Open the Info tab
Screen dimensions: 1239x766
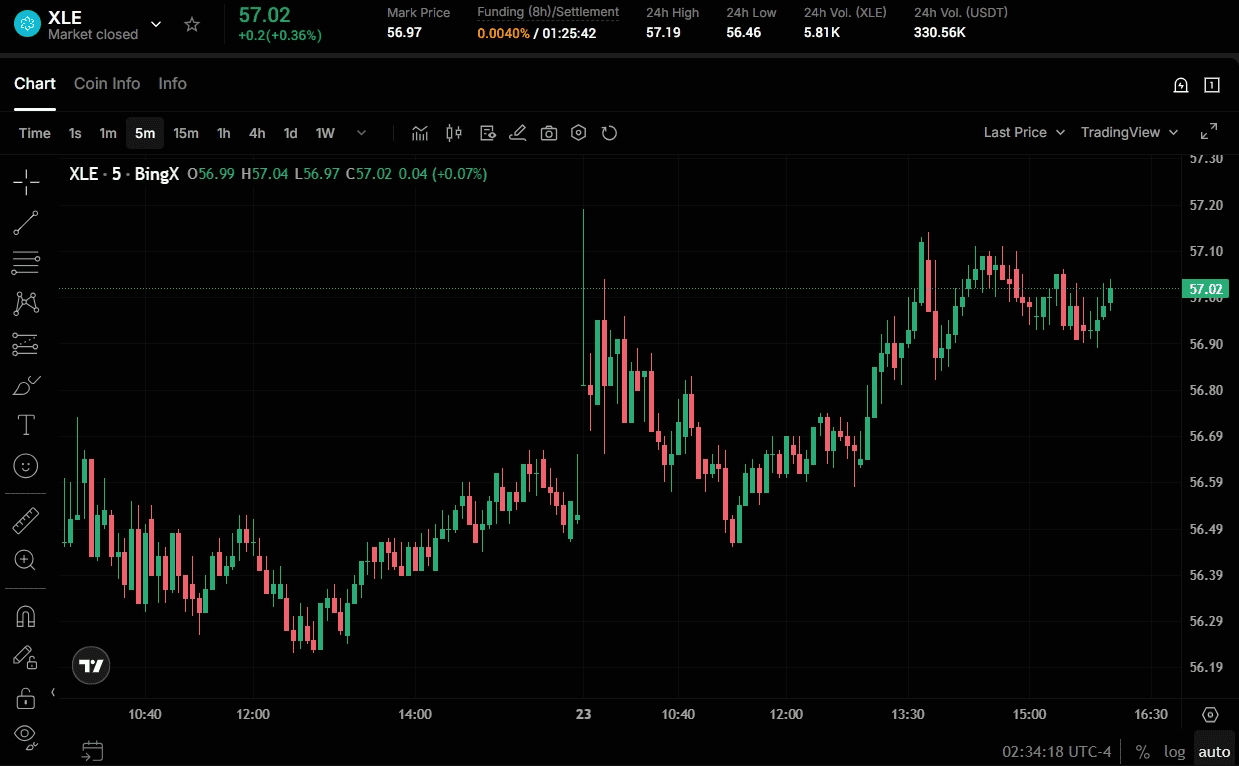pos(172,84)
